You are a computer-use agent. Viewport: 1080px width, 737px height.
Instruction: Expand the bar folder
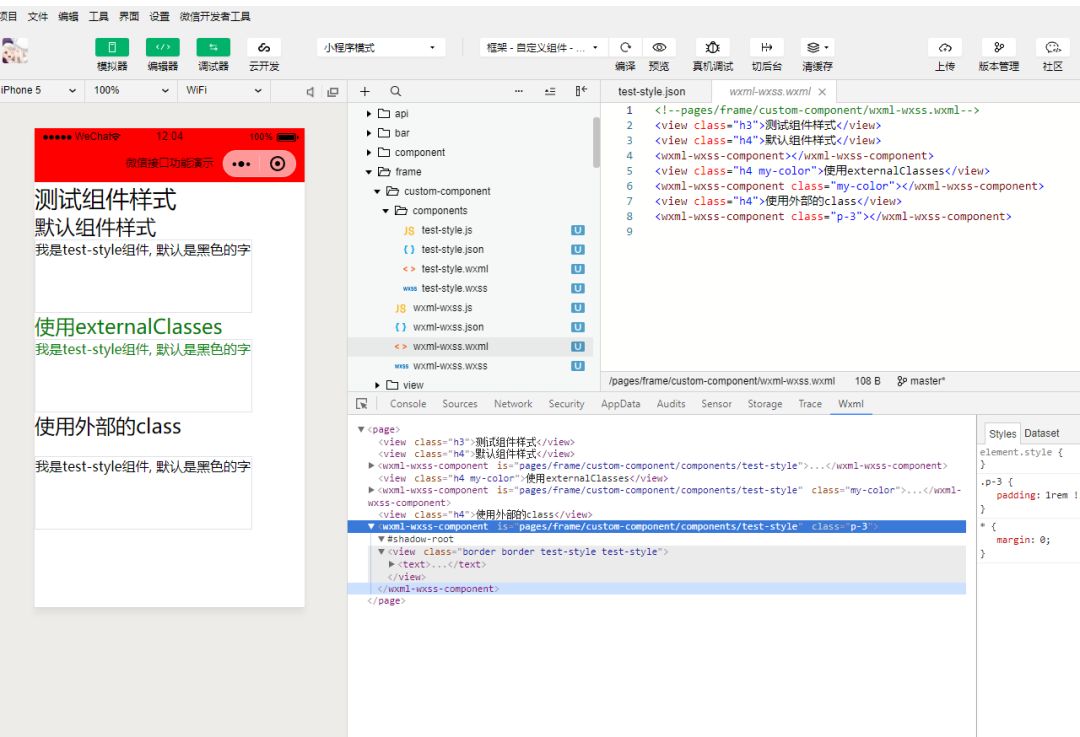[x=369, y=133]
